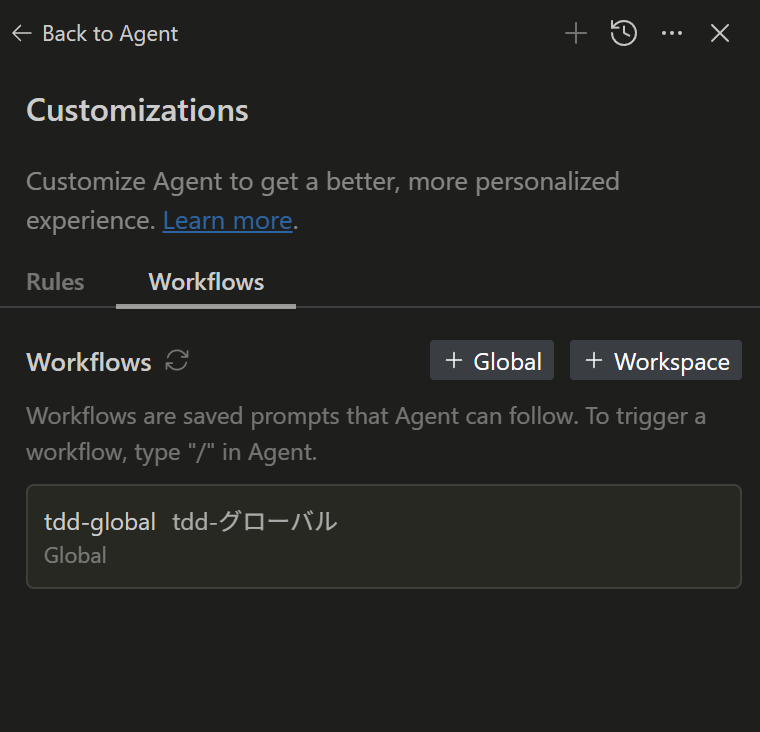Add a new Workspace workflow
Viewport: 760px width, 732px height.
[x=656, y=361]
